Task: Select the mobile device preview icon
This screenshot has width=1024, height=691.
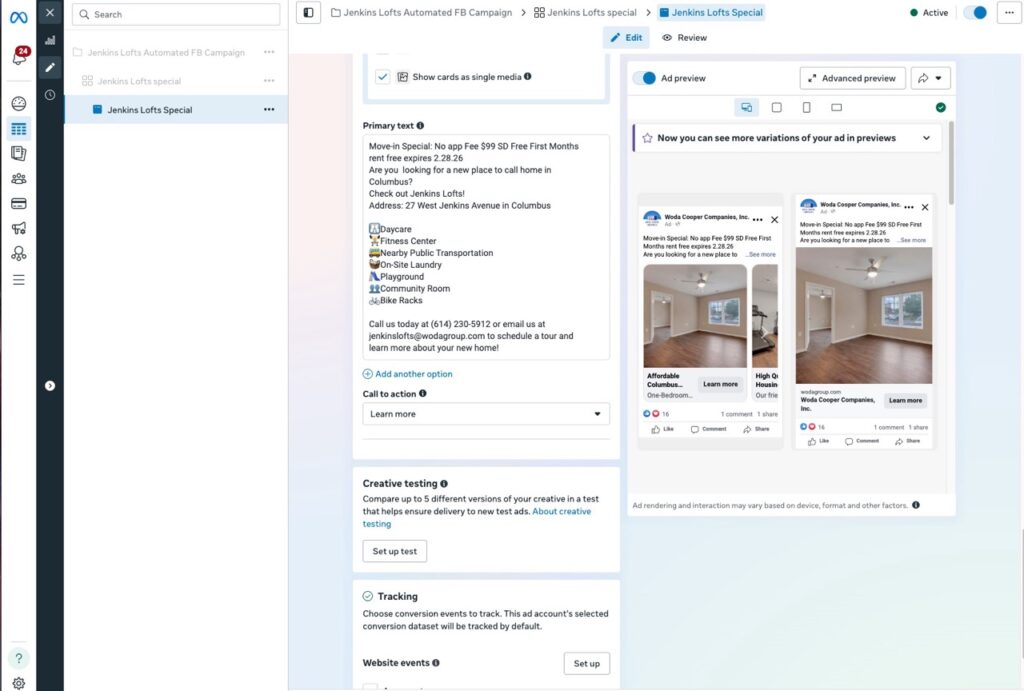Action: click(806, 107)
